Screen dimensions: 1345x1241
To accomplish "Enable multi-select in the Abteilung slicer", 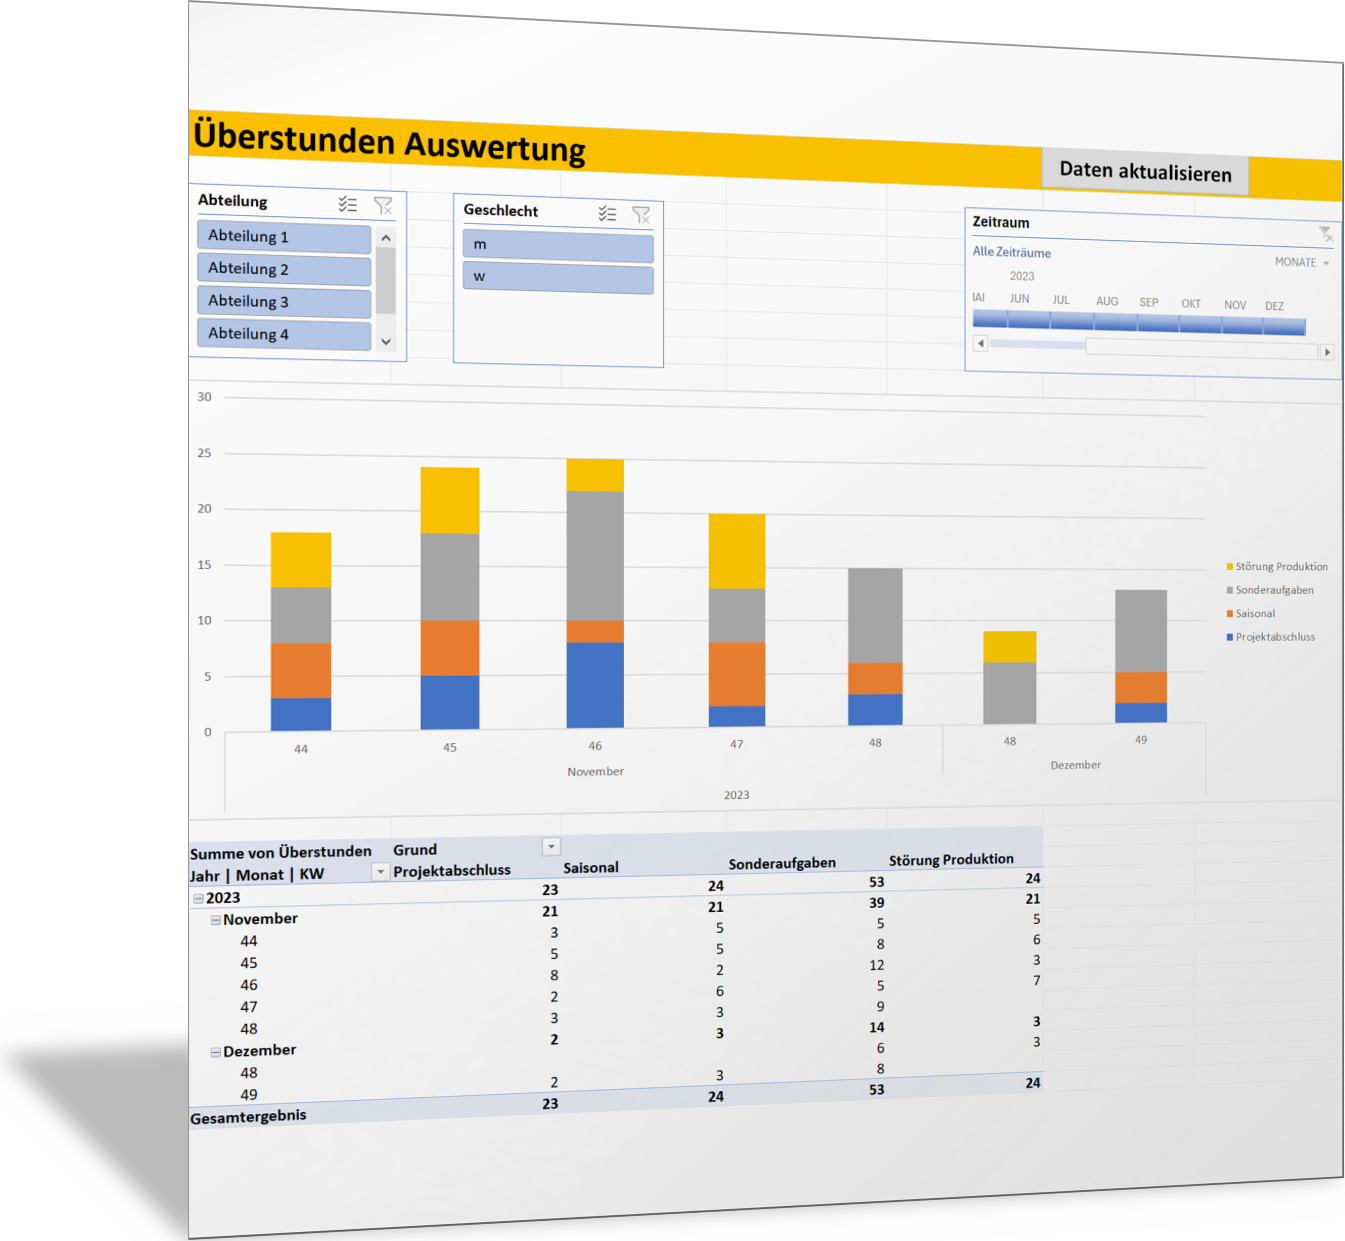I will point(347,204).
